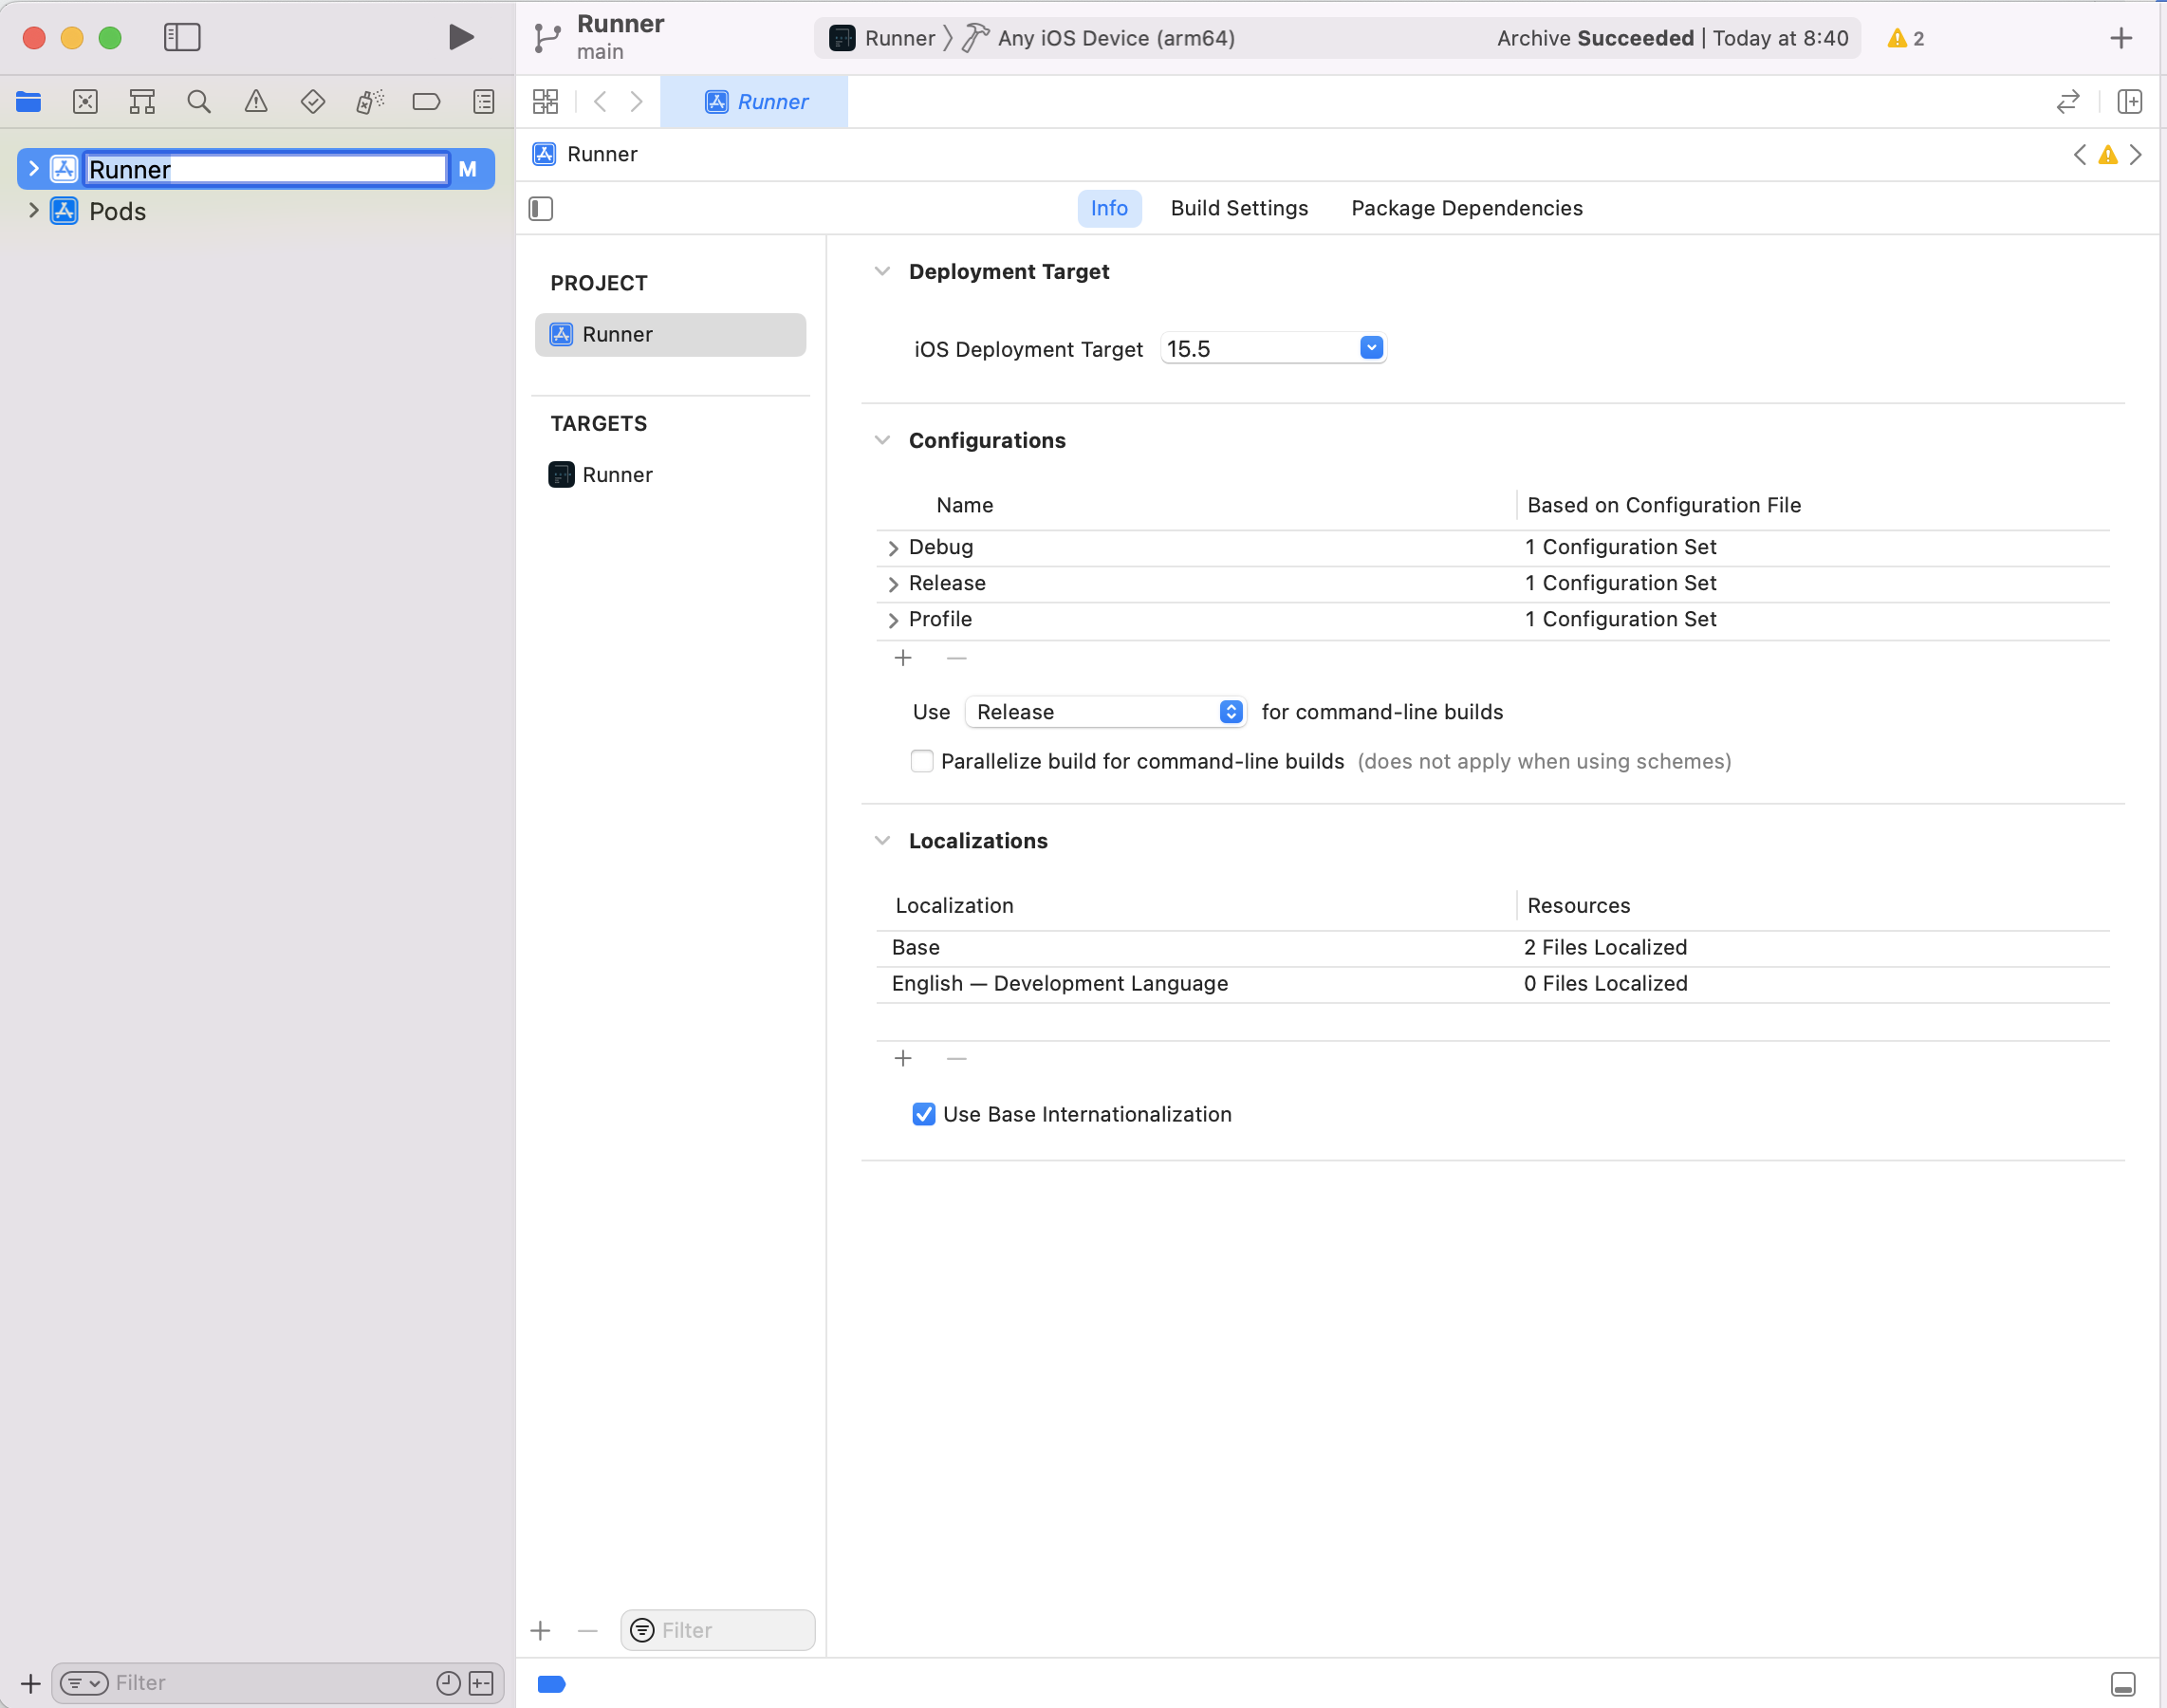2167x1708 pixels.
Task: Edit the Runner project name field
Action: (x=265, y=169)
